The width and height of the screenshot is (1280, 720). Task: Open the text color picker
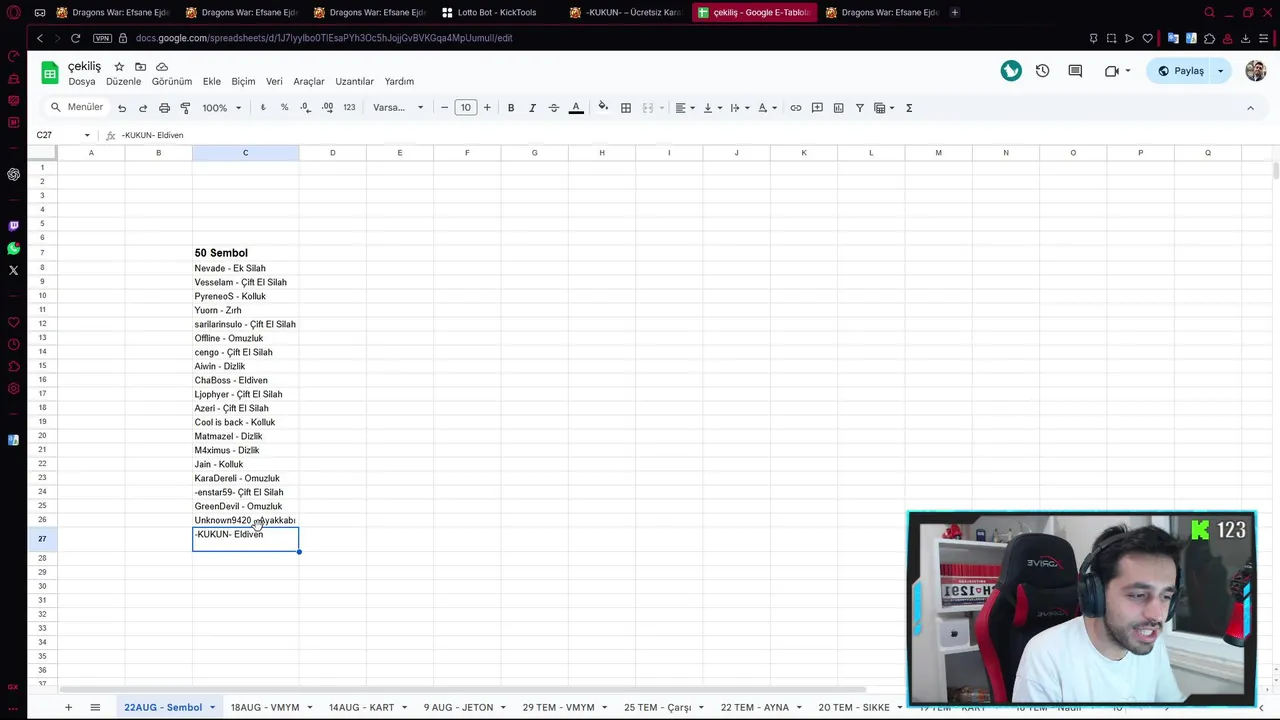(576, 108)
